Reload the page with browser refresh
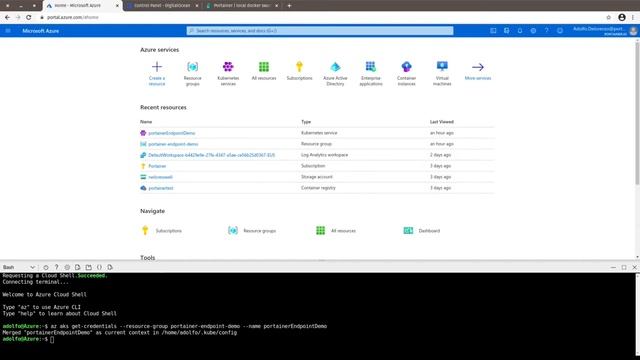This screenshot has width=640, height=360. click(x=29, y=18)
